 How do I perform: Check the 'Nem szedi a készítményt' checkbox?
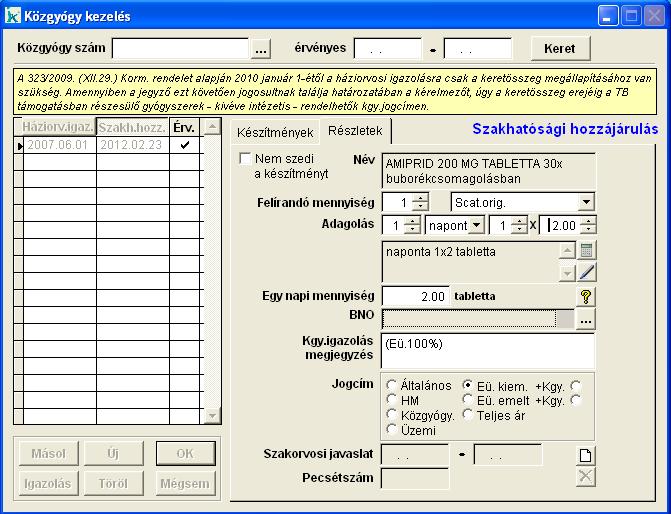(x=246, y=159)
